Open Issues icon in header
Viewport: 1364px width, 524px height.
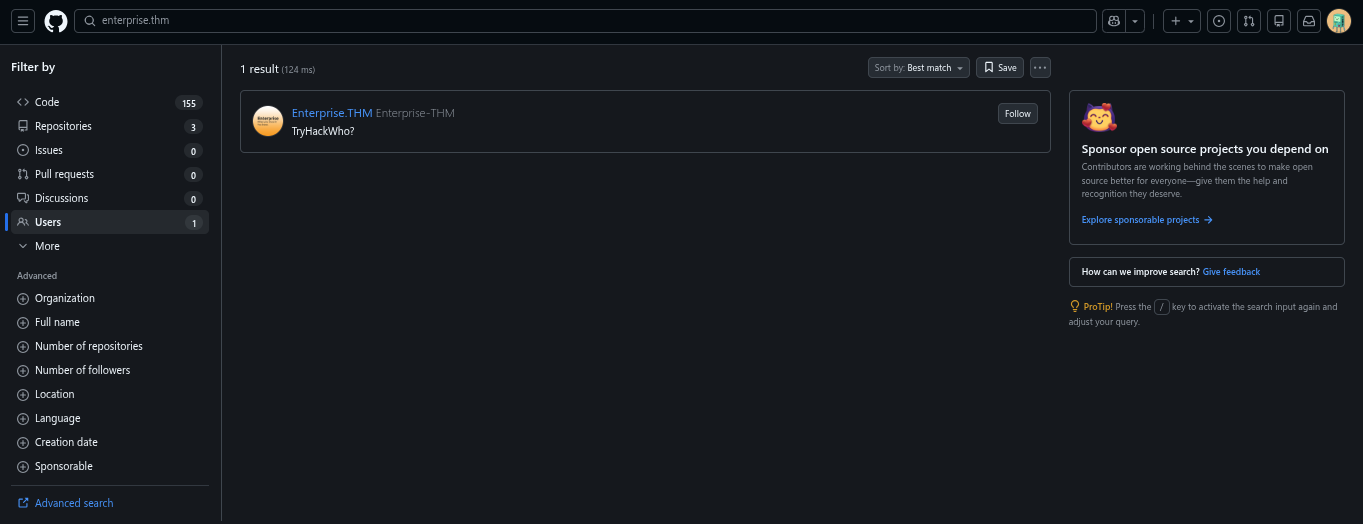[1219, 21]
